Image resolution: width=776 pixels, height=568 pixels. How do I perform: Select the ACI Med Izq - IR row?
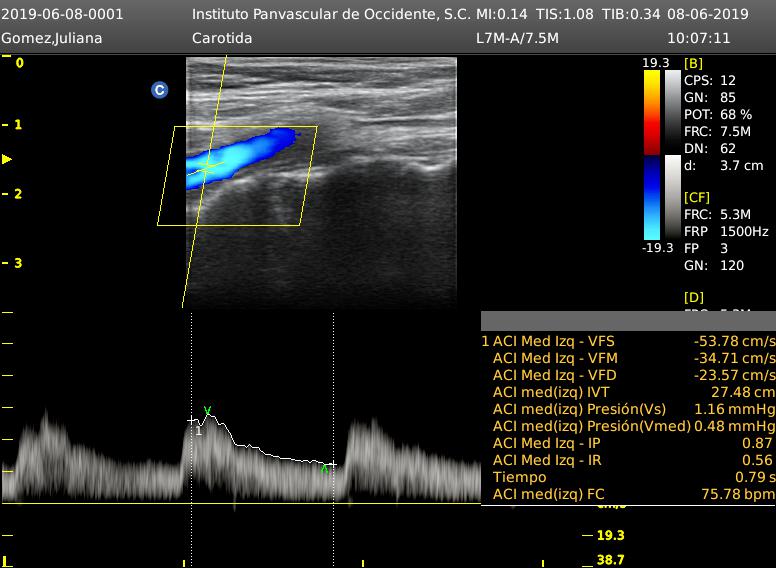point(628,460)
